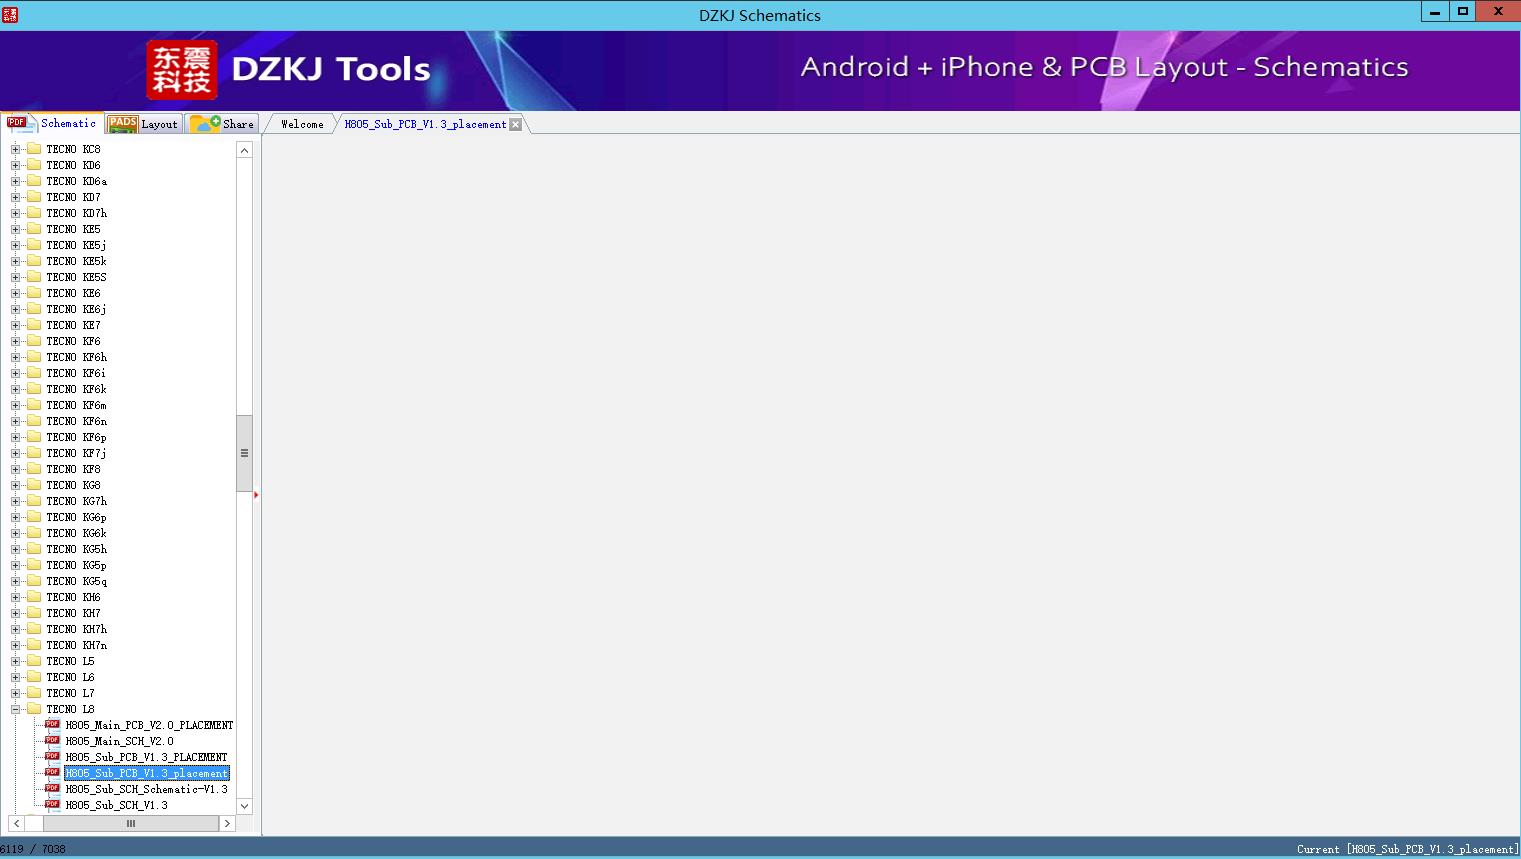Click the tree horizontal scroll right arrow
This screenshot has width=1521, height=859.
coord(227,824)
